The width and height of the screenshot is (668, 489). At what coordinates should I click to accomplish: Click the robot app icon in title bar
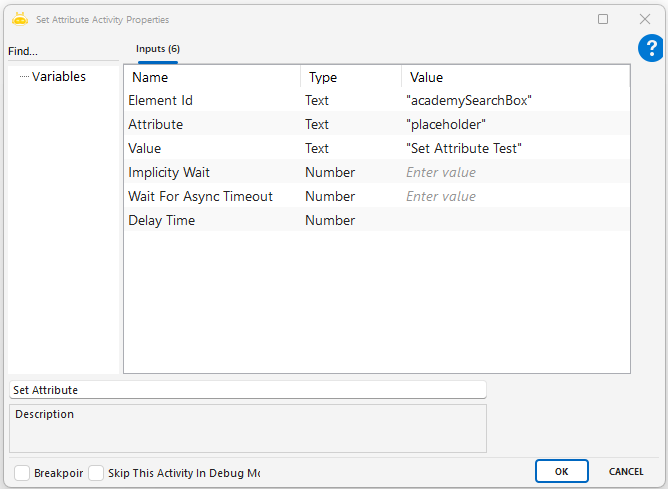pyautogui.click(x=19, y=18)
